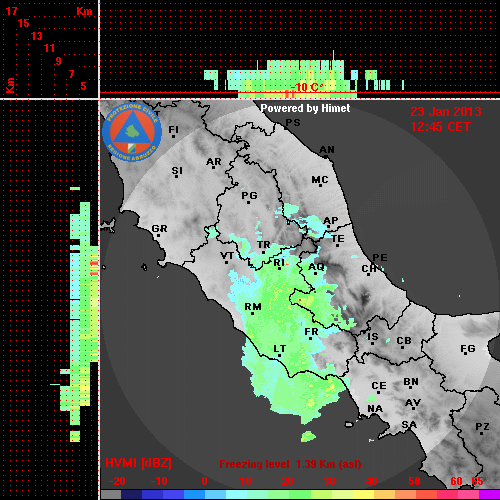
Task: Click the CB city label on map
Action: pos(404,341)
